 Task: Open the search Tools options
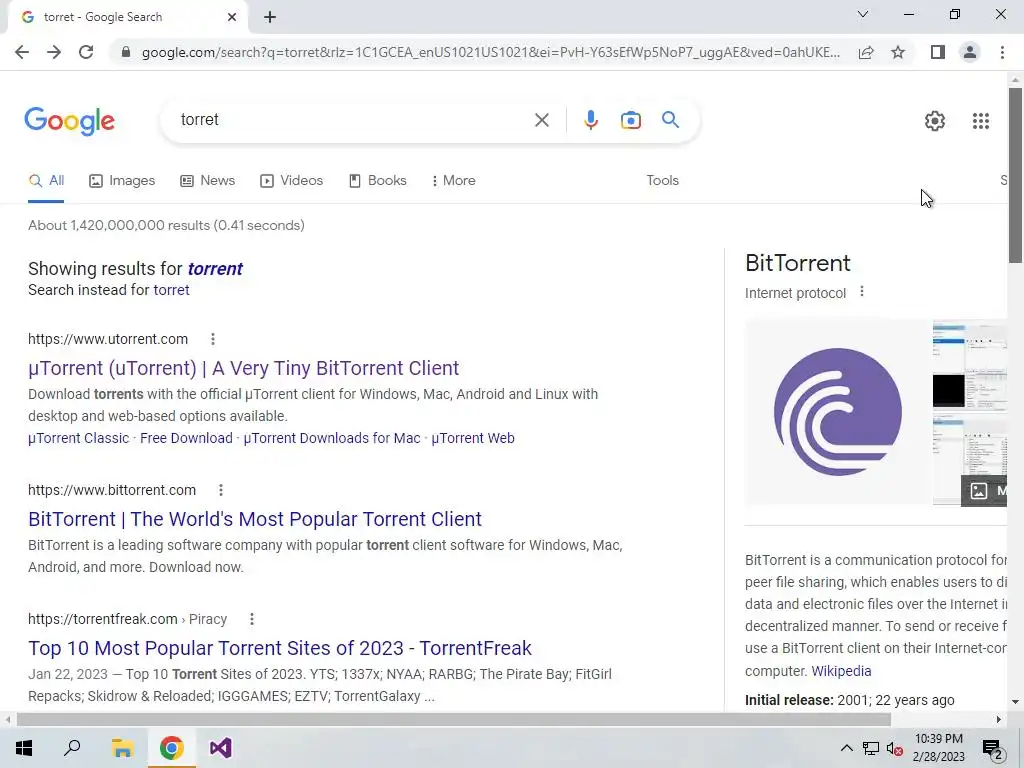pos(662,181)
